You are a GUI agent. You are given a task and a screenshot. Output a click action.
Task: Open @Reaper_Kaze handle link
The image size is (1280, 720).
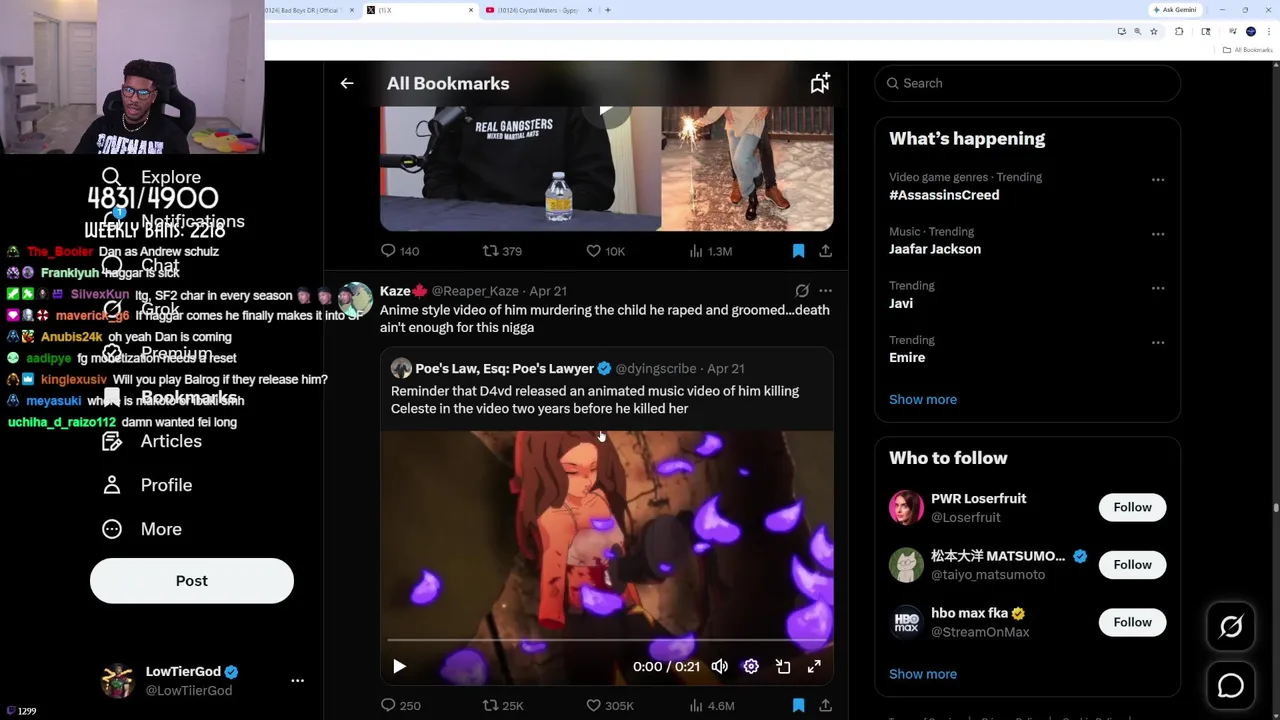pyautogui.click(x=475, y=291)
